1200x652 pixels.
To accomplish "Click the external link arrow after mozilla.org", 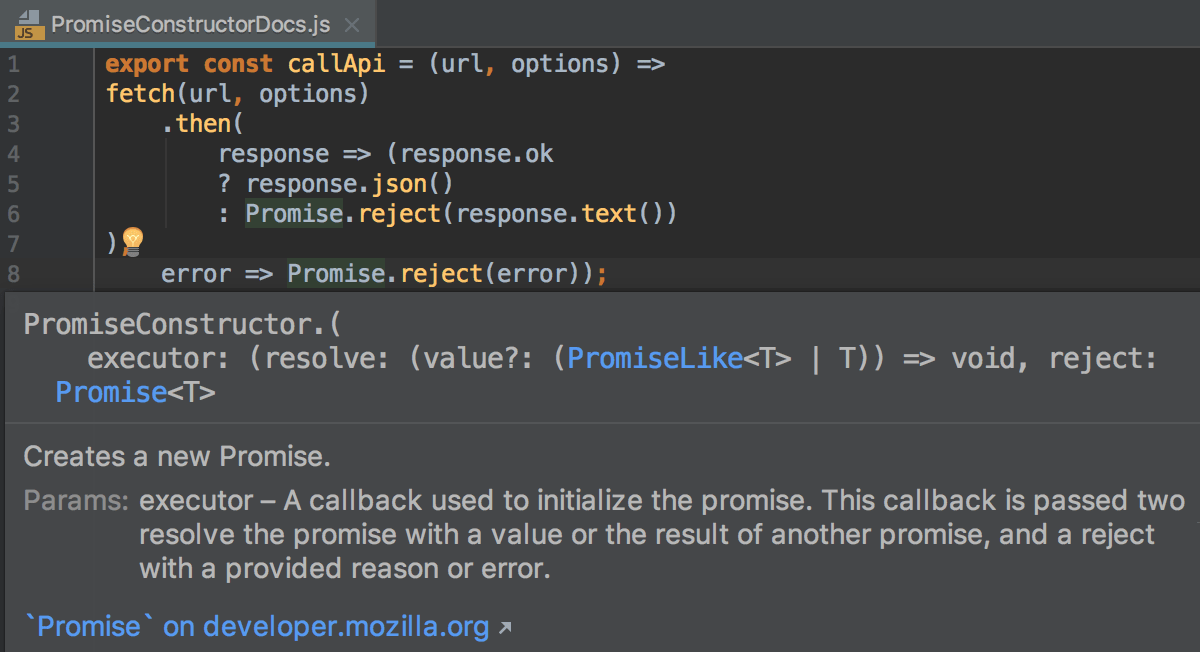I will pos(504,625).
